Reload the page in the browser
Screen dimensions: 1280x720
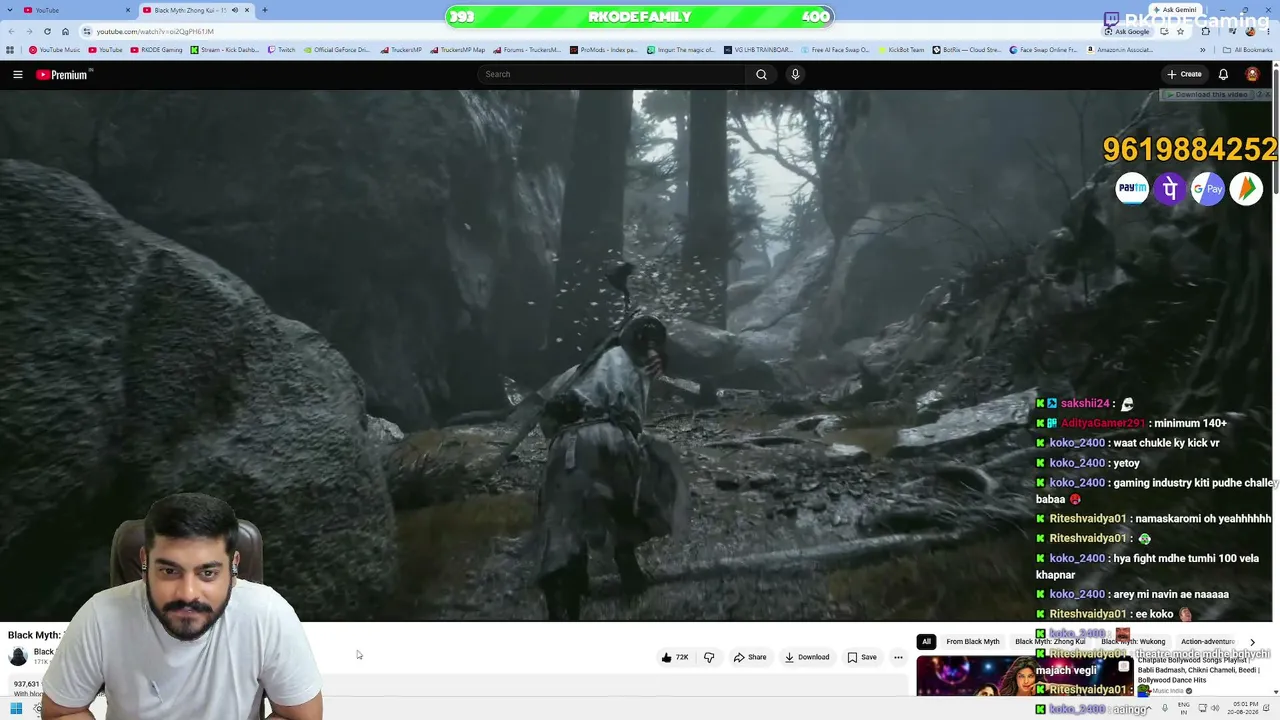tap(47, 31)
